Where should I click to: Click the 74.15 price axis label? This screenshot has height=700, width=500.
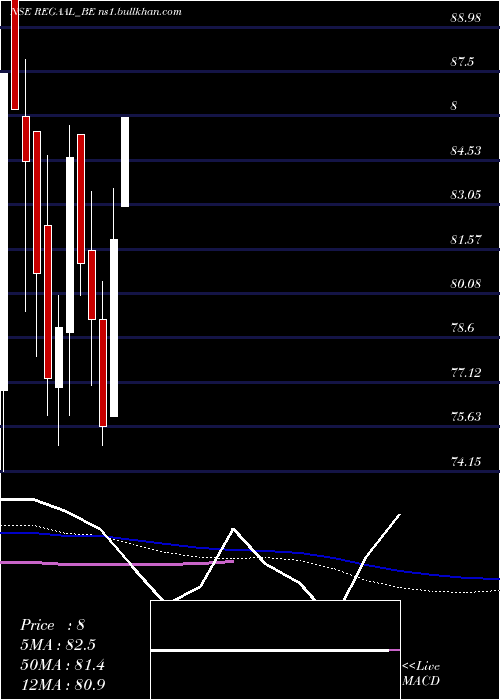[x=466, y=461]
